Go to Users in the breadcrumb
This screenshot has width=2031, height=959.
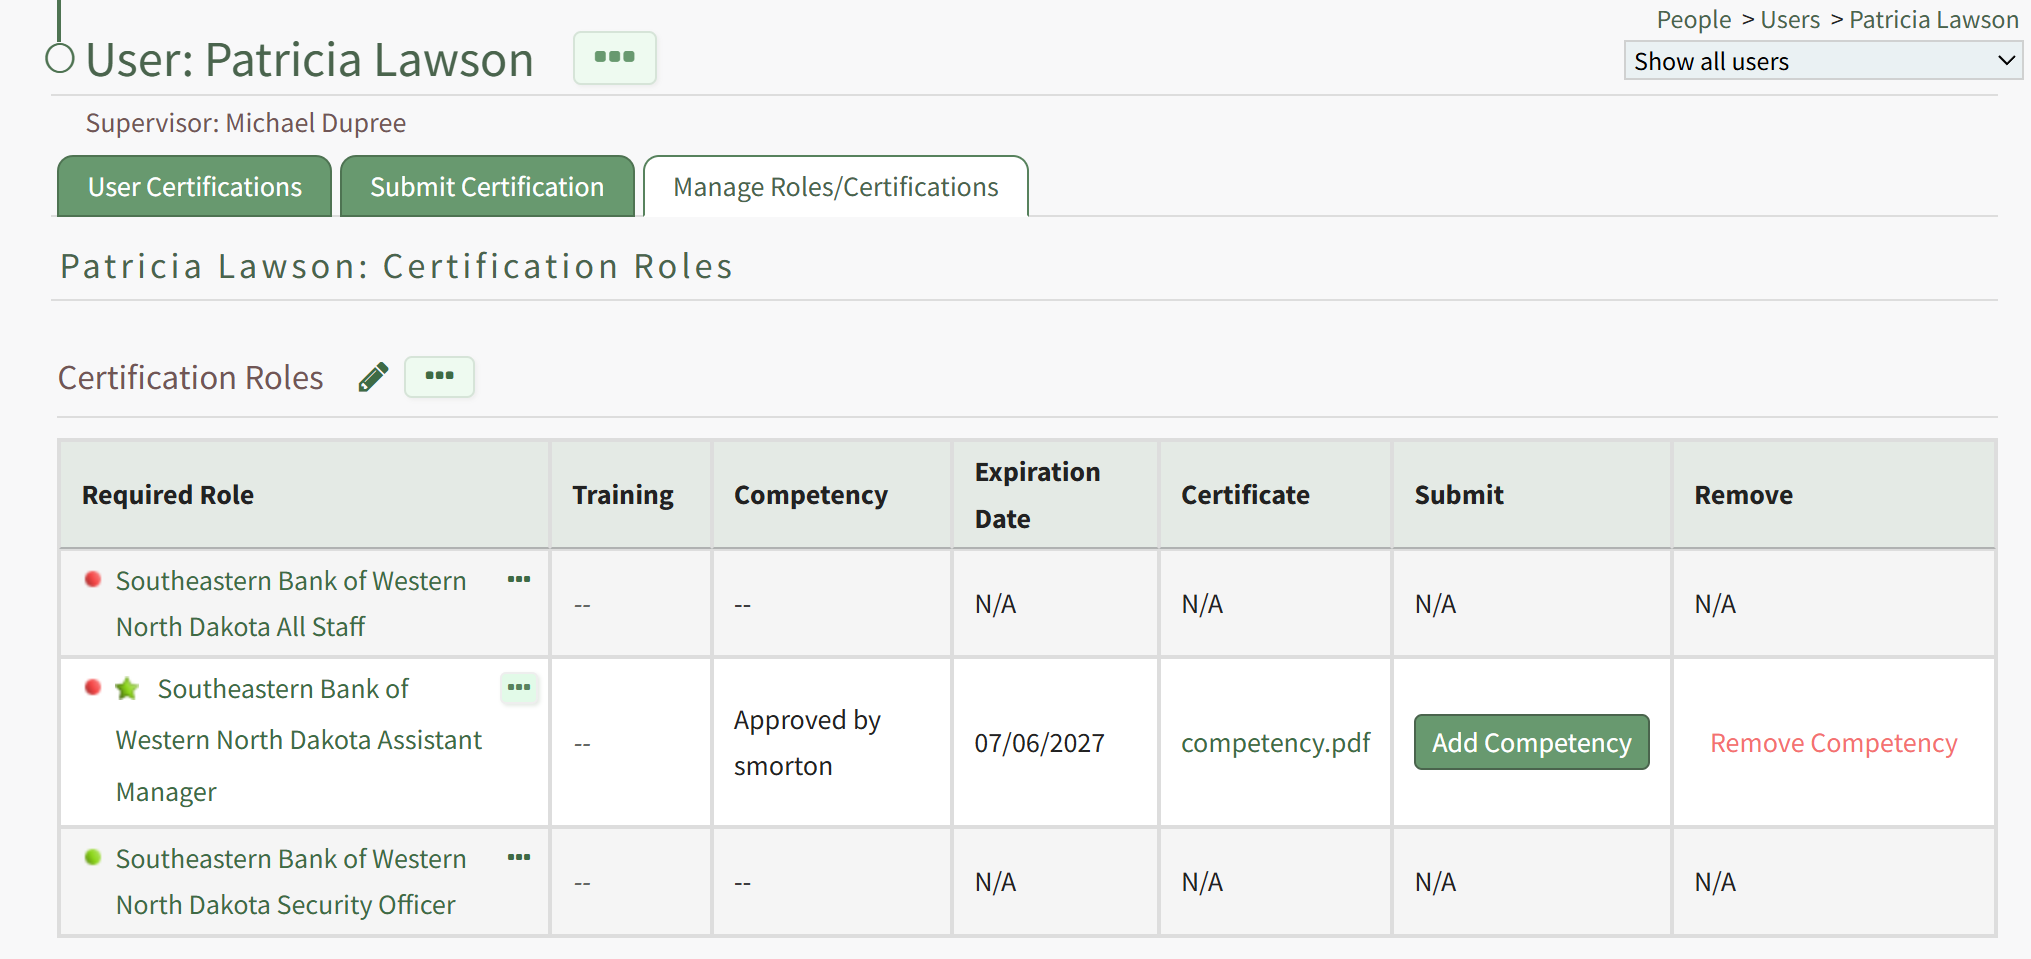(x=1790, y=20)
